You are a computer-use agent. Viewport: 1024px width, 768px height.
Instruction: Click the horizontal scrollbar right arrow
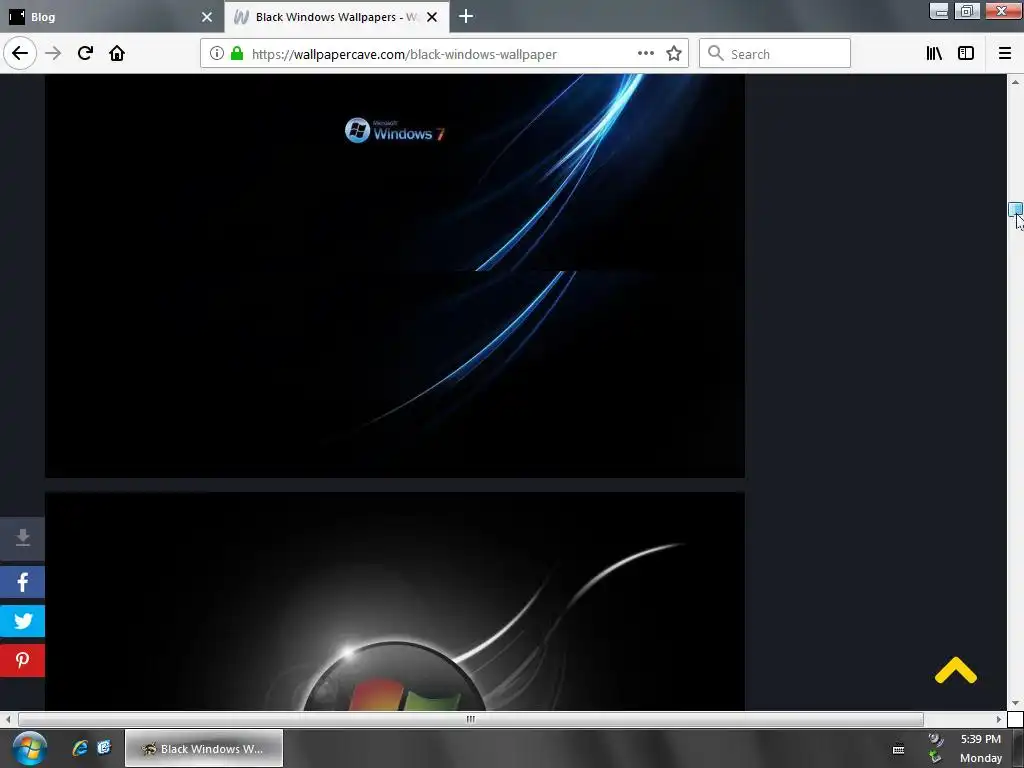pyautogui.click(x=999, y=719)
